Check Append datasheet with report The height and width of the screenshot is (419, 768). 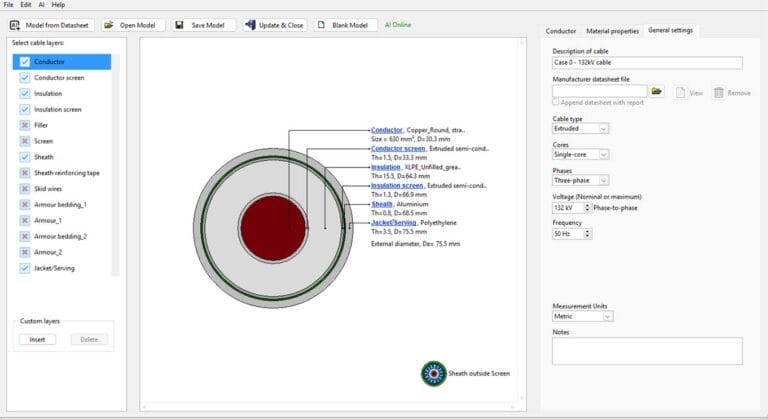pos(555,102)
